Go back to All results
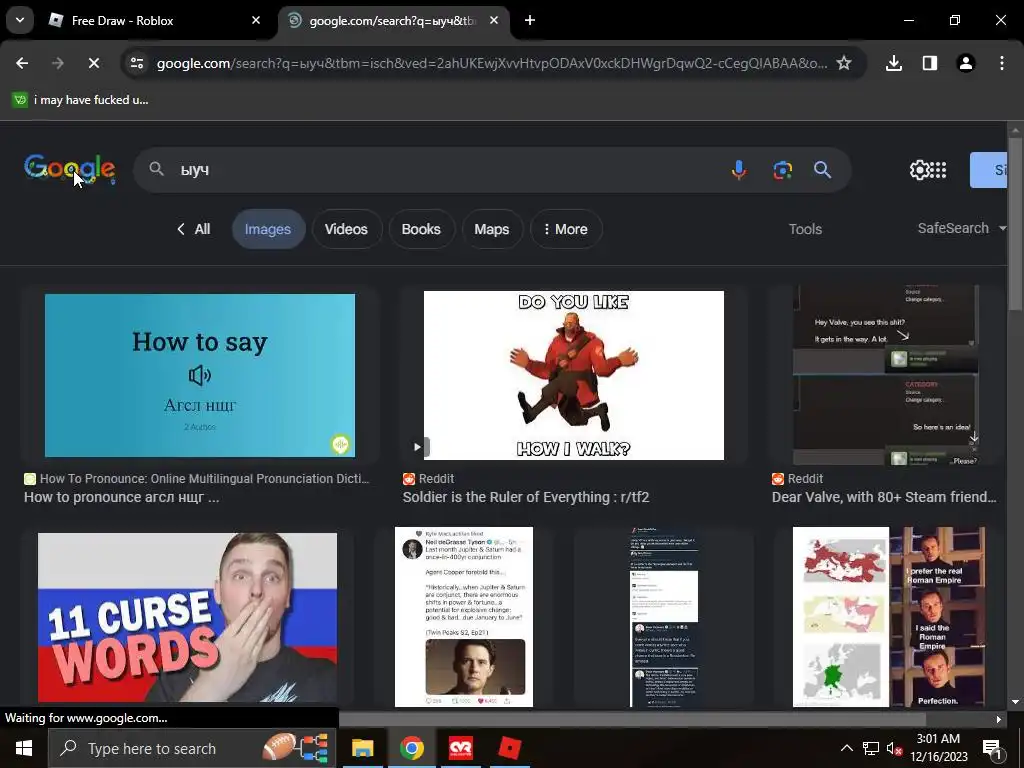Image resolution: width=1024 pixels, height=768 pixels. click(x=193, y=229)
